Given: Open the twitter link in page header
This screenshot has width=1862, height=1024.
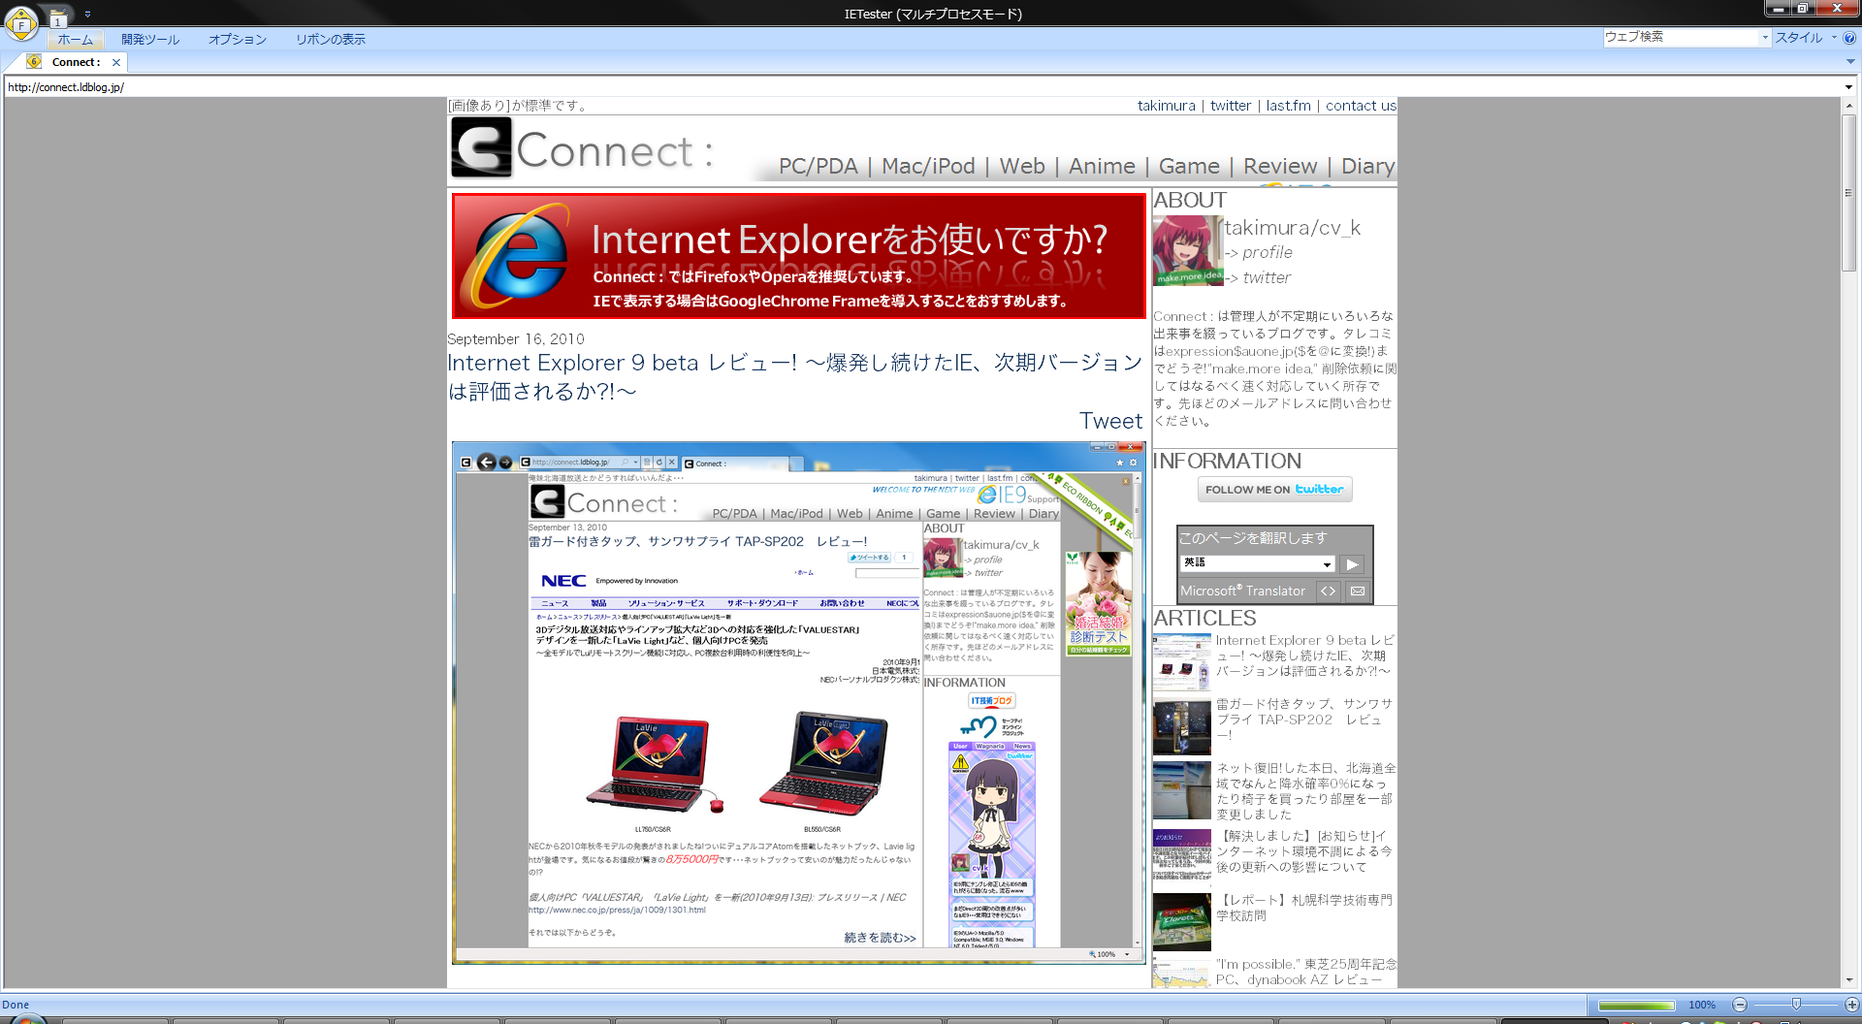Looking at the screenshot, I should coord(1230,105).
